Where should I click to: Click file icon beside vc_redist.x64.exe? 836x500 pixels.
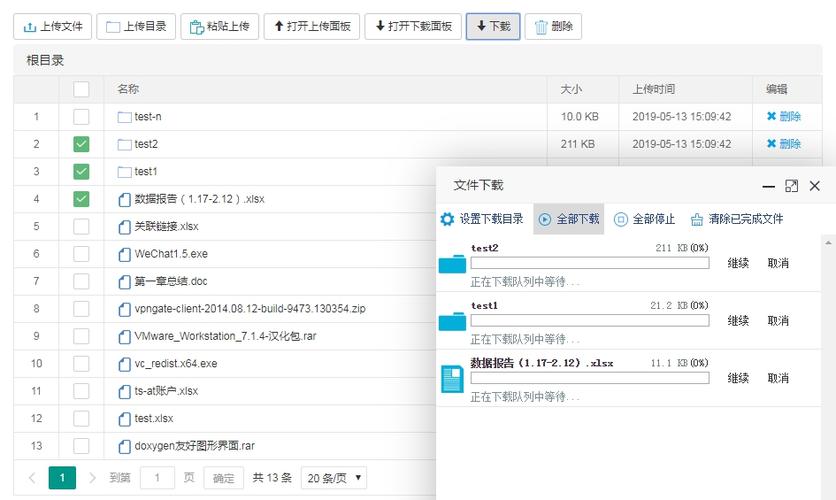[x=124, y=364]
